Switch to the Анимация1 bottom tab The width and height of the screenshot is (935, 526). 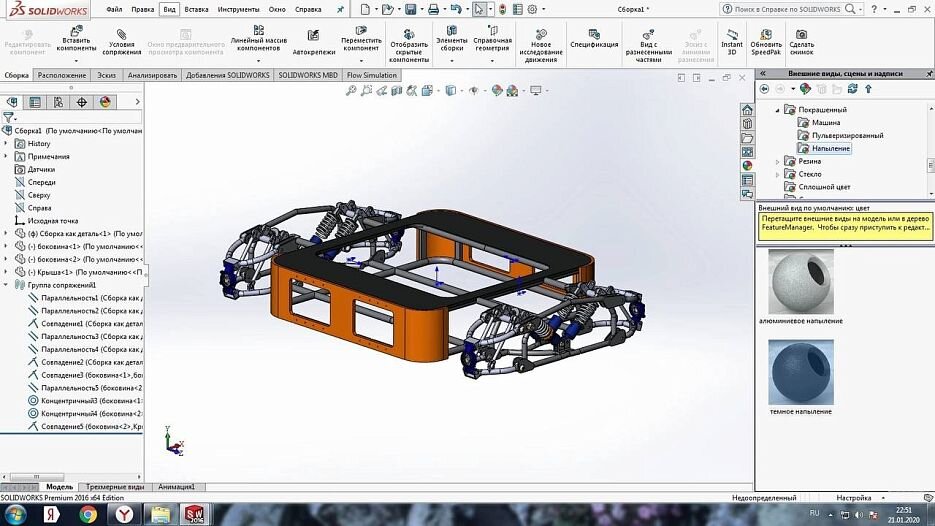tap(177, 487)
